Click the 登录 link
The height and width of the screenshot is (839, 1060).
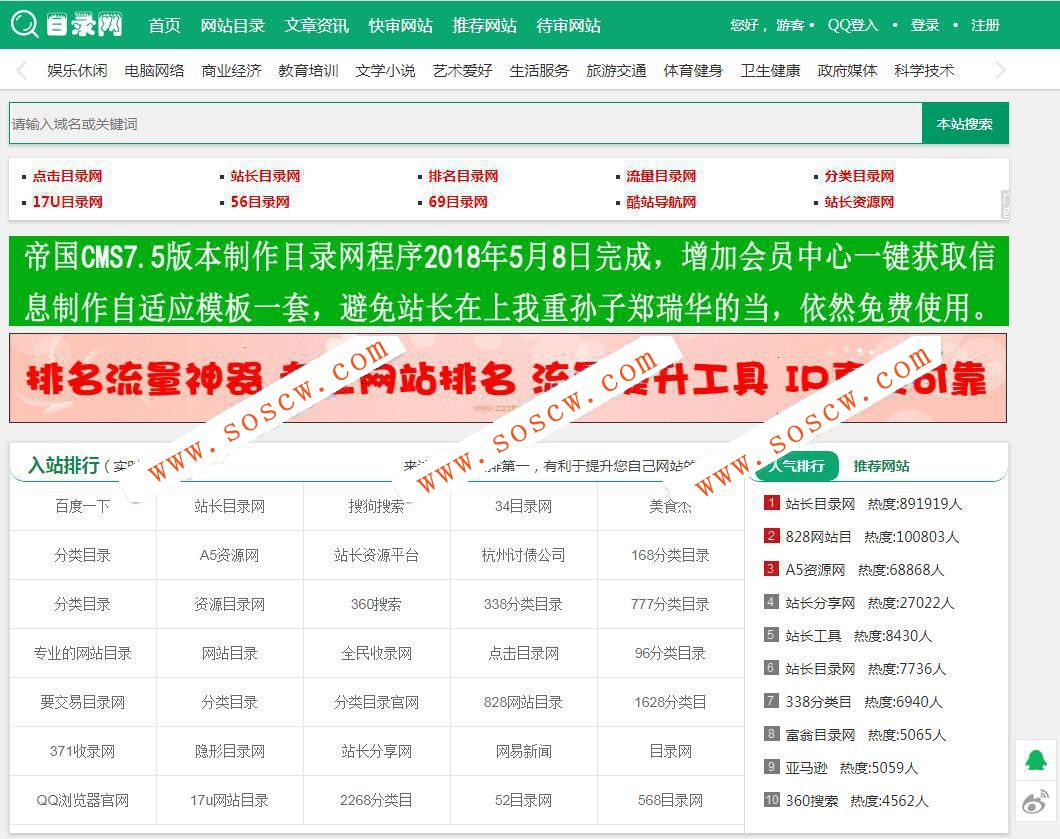pos(924,26)
